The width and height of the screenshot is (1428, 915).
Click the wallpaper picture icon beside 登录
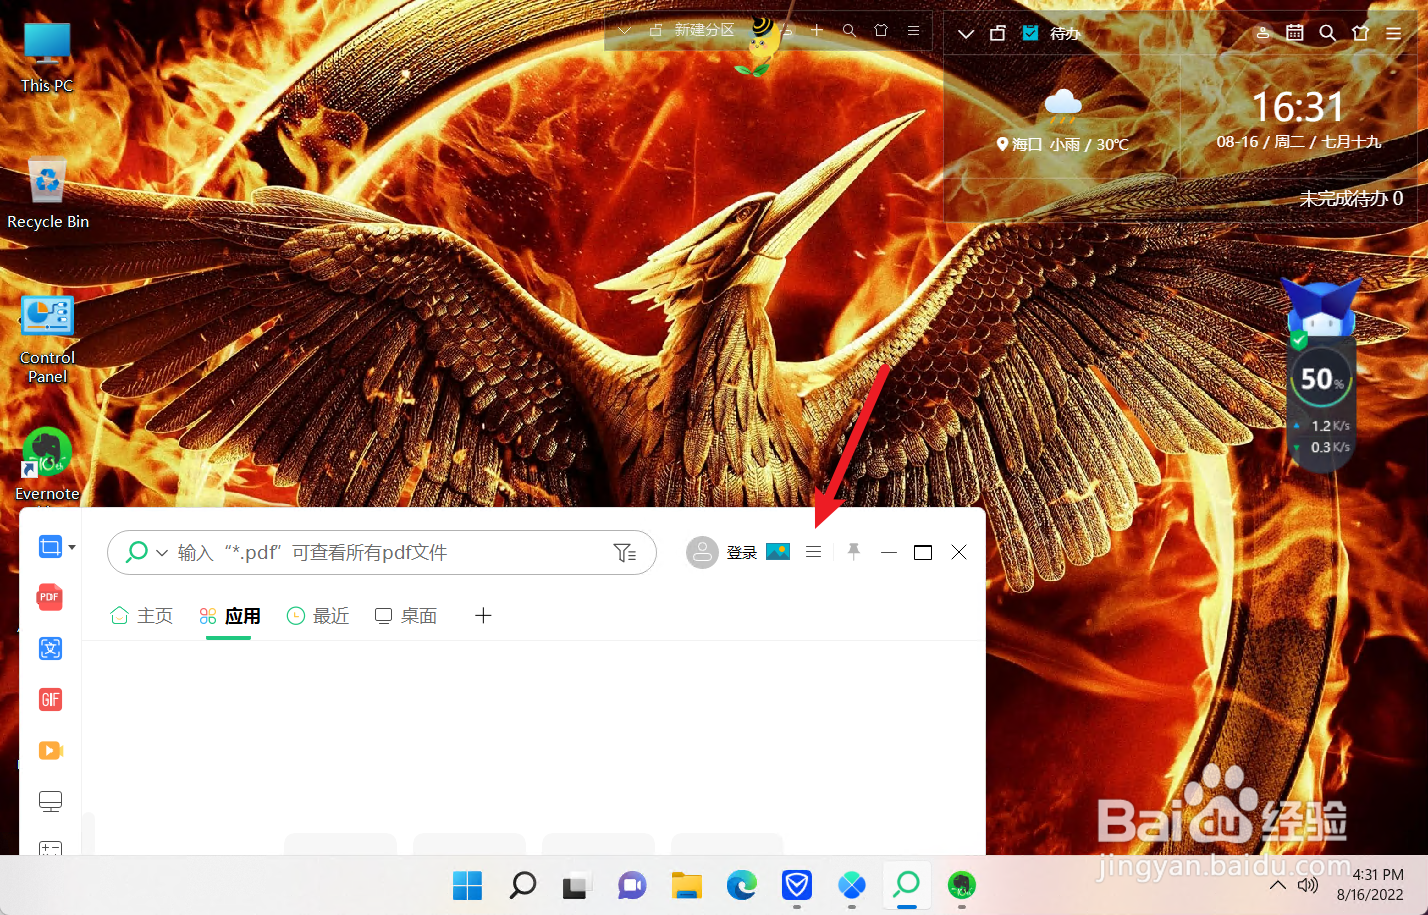(778, 552)
